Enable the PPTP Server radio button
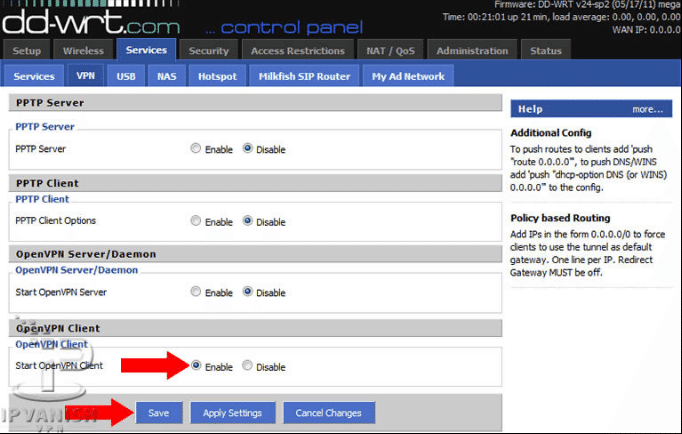 click(196, 149)
